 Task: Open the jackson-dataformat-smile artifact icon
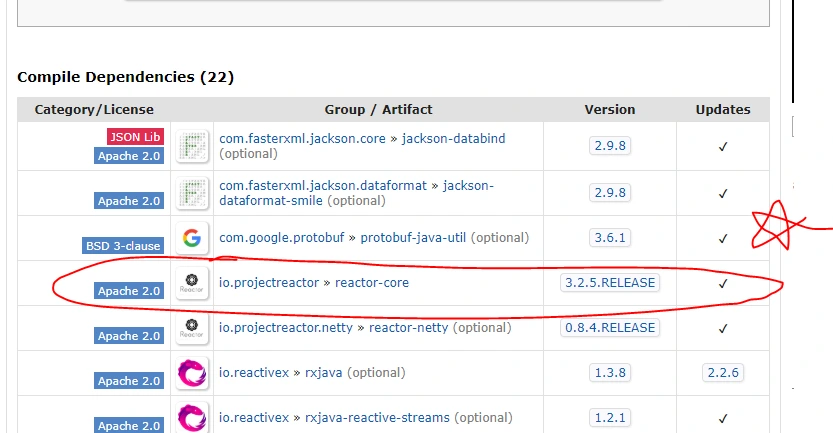[192, 193]
